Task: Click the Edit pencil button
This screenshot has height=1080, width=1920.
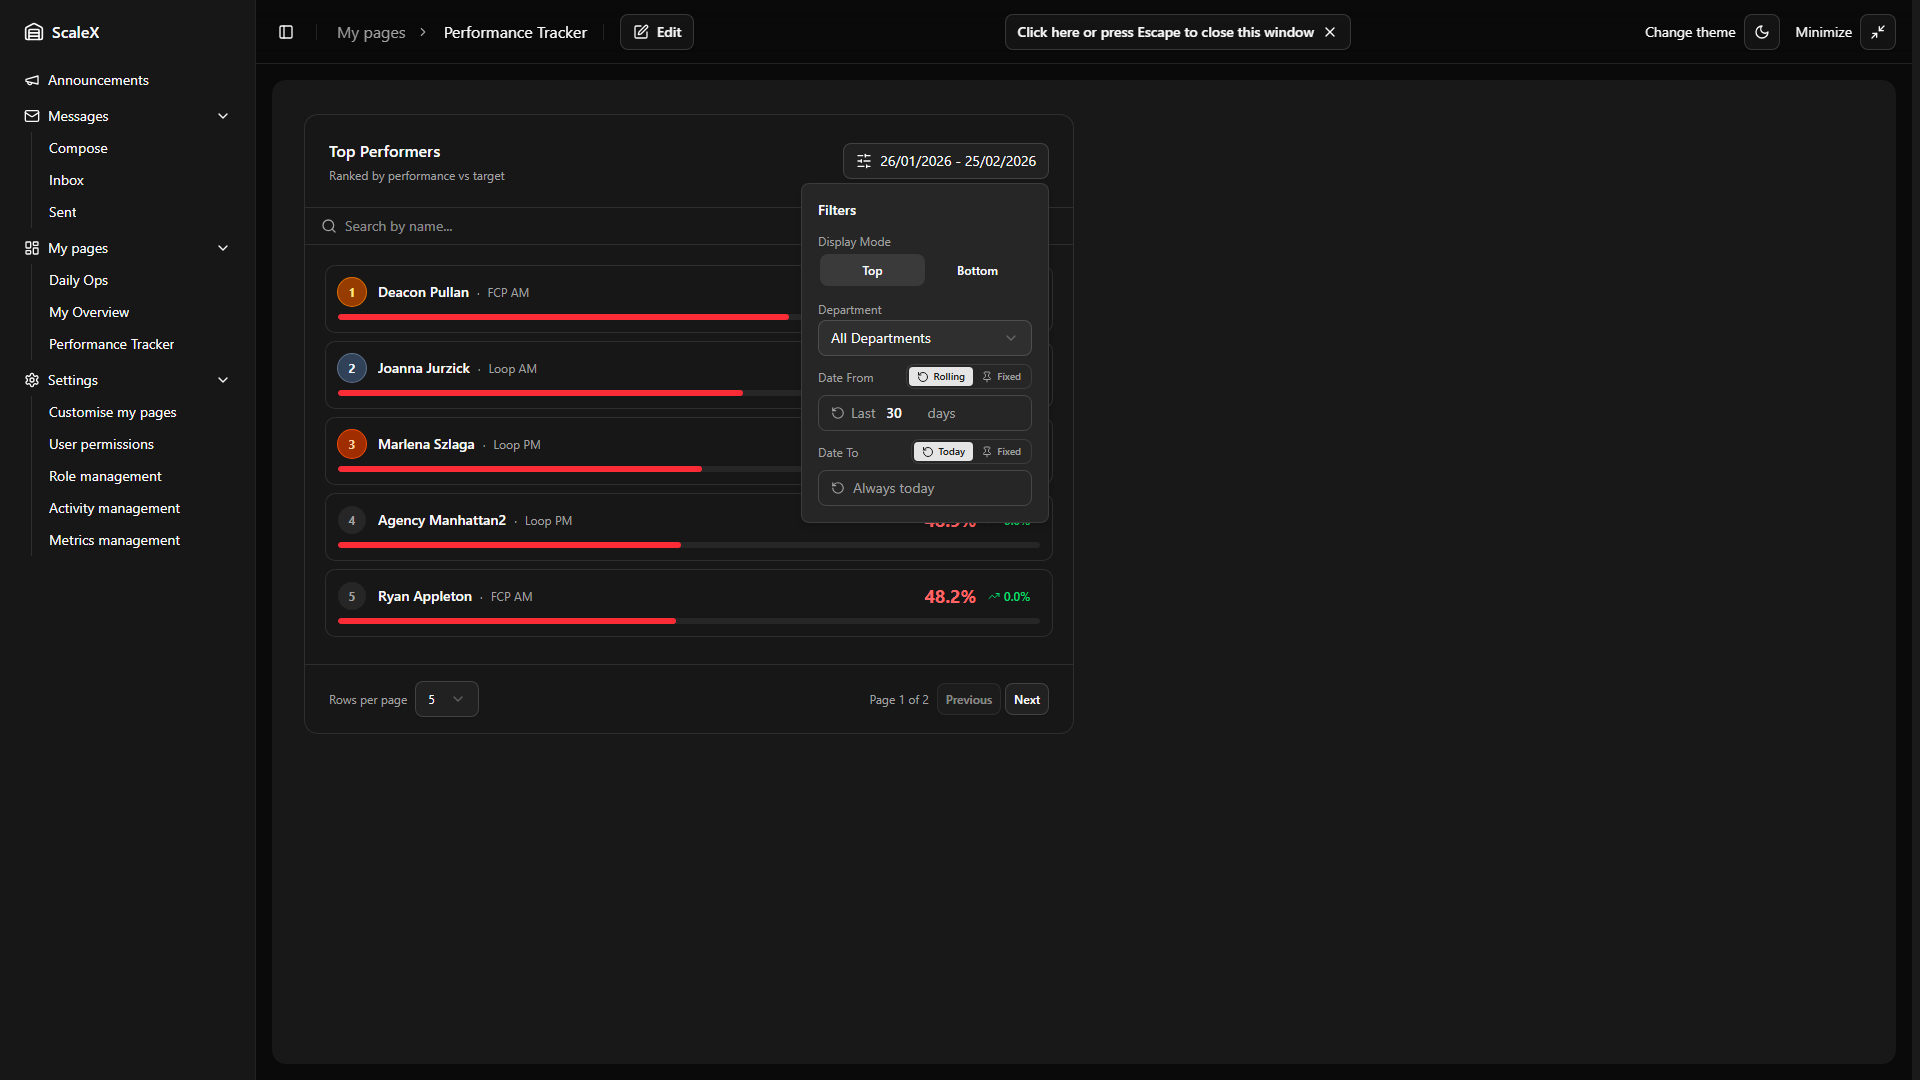Action: coord(657,32)
